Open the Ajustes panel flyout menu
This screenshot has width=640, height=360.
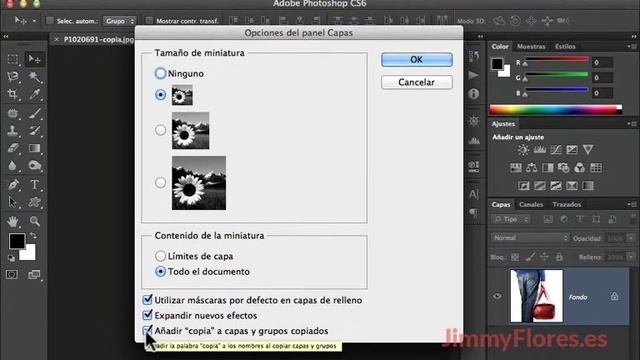click(632, 124)
